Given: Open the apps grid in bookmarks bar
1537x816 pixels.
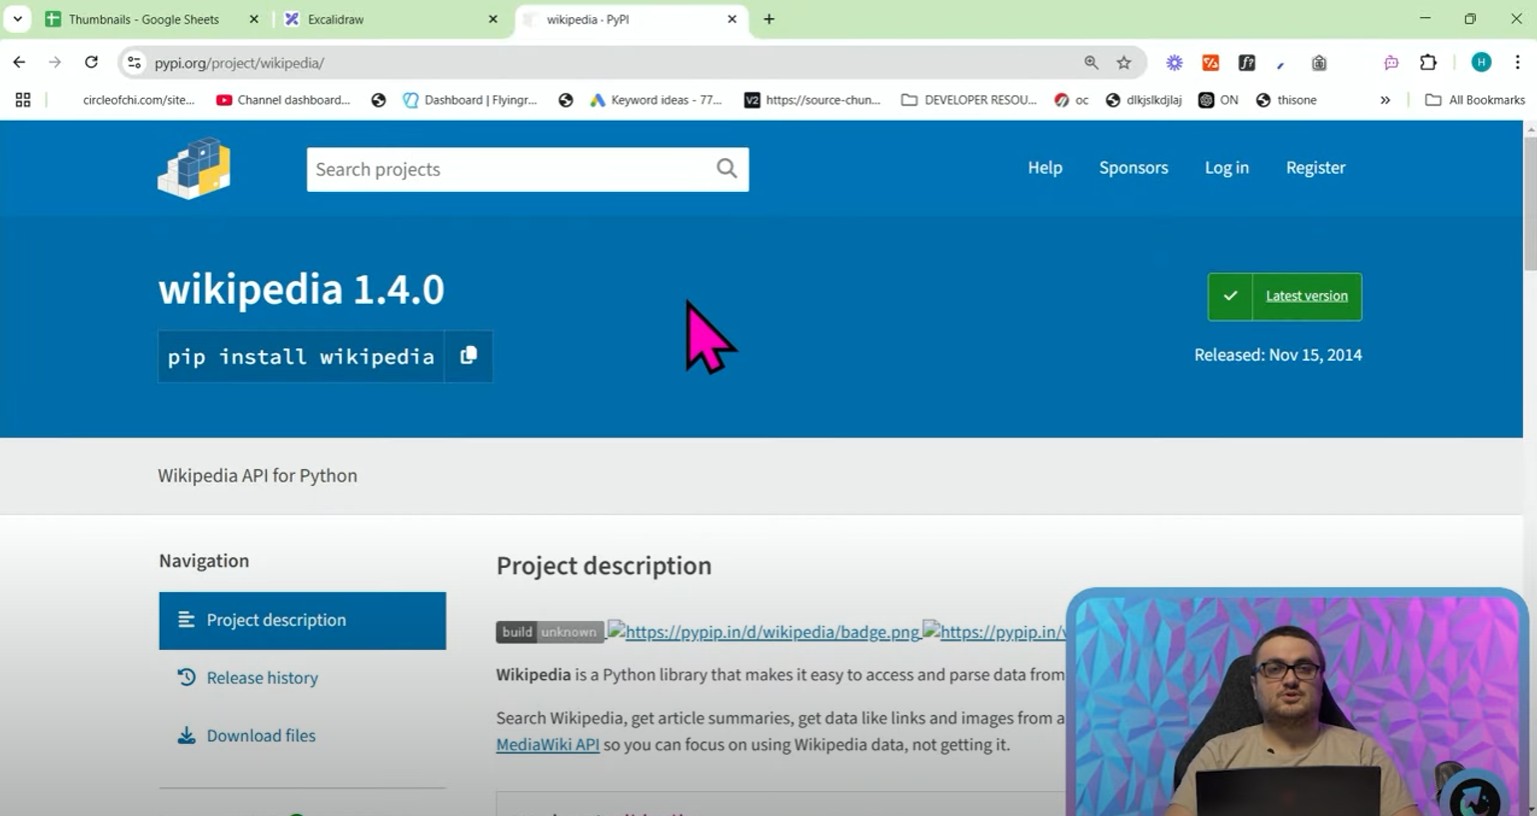Looking at the screenshot, I should click(x=23, y=100).
